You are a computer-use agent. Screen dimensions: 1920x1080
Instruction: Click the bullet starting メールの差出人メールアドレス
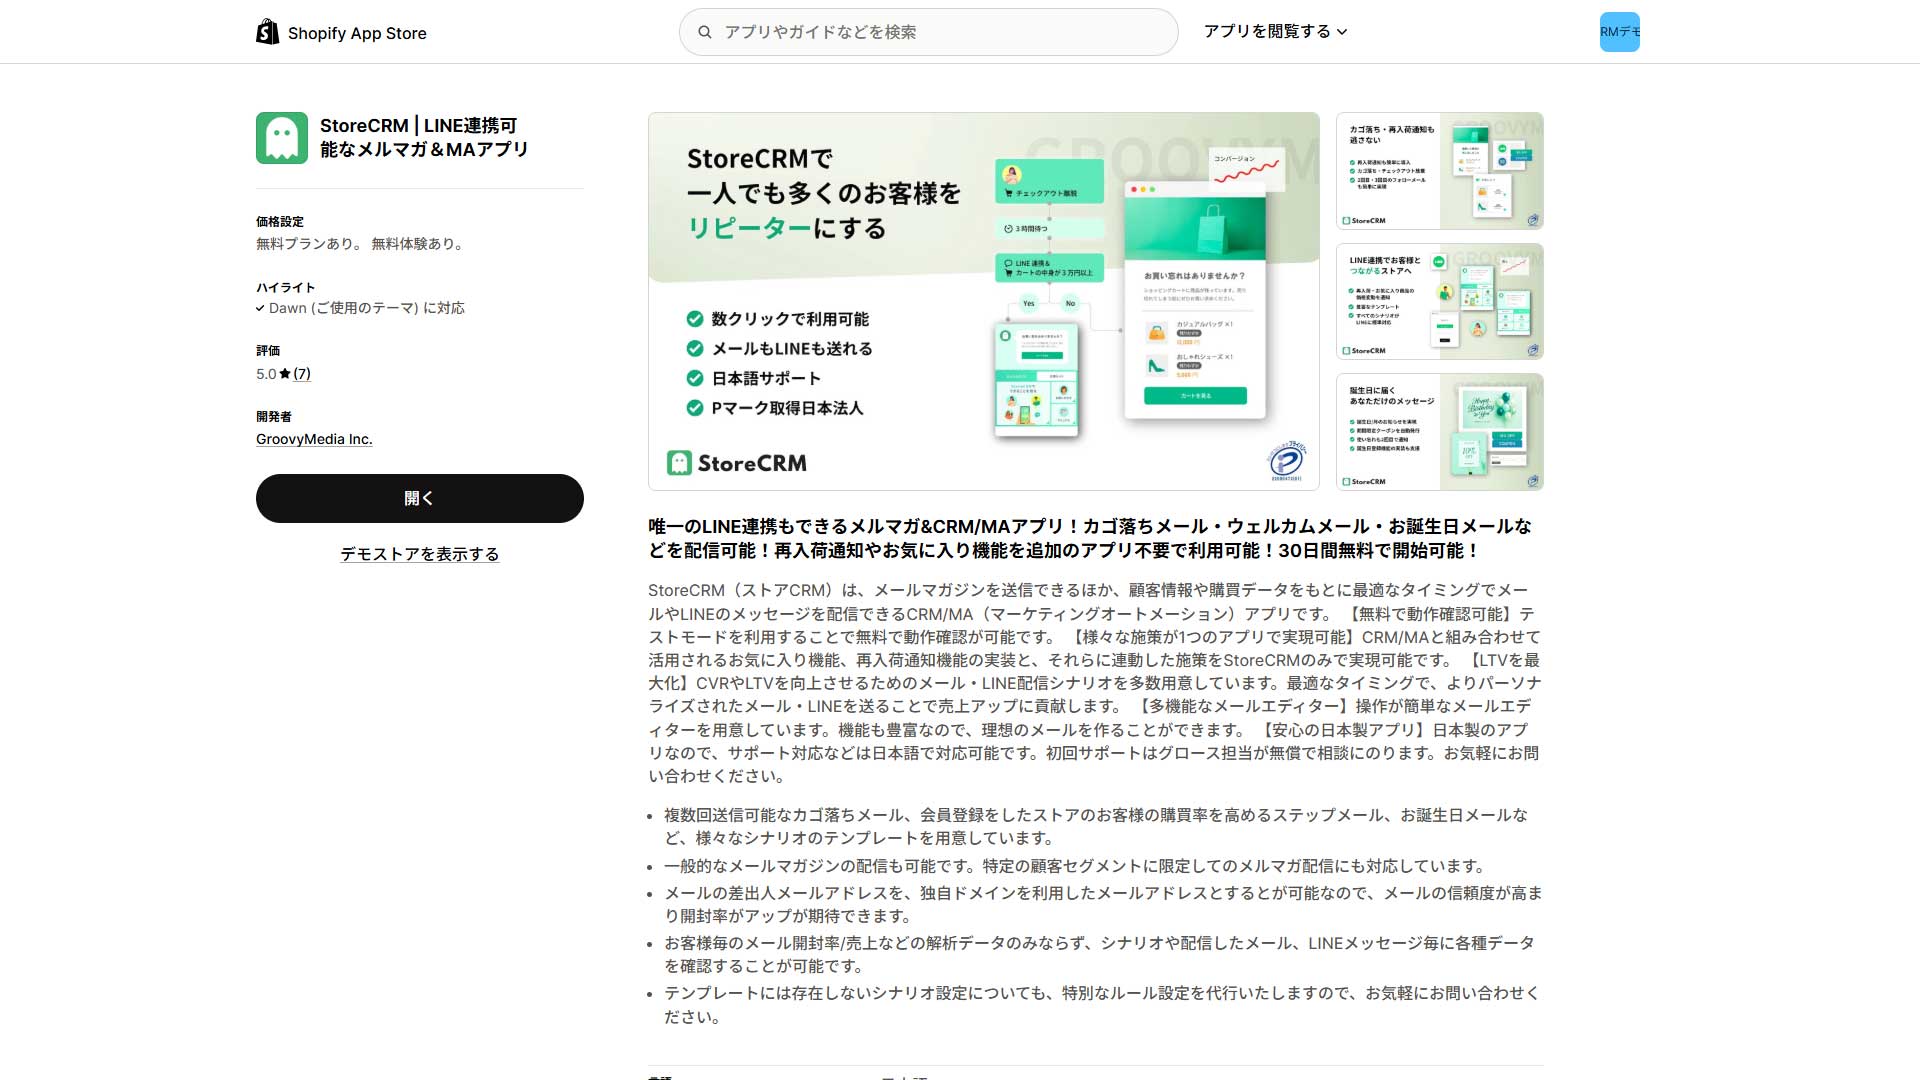click(x=1103, y=904)
